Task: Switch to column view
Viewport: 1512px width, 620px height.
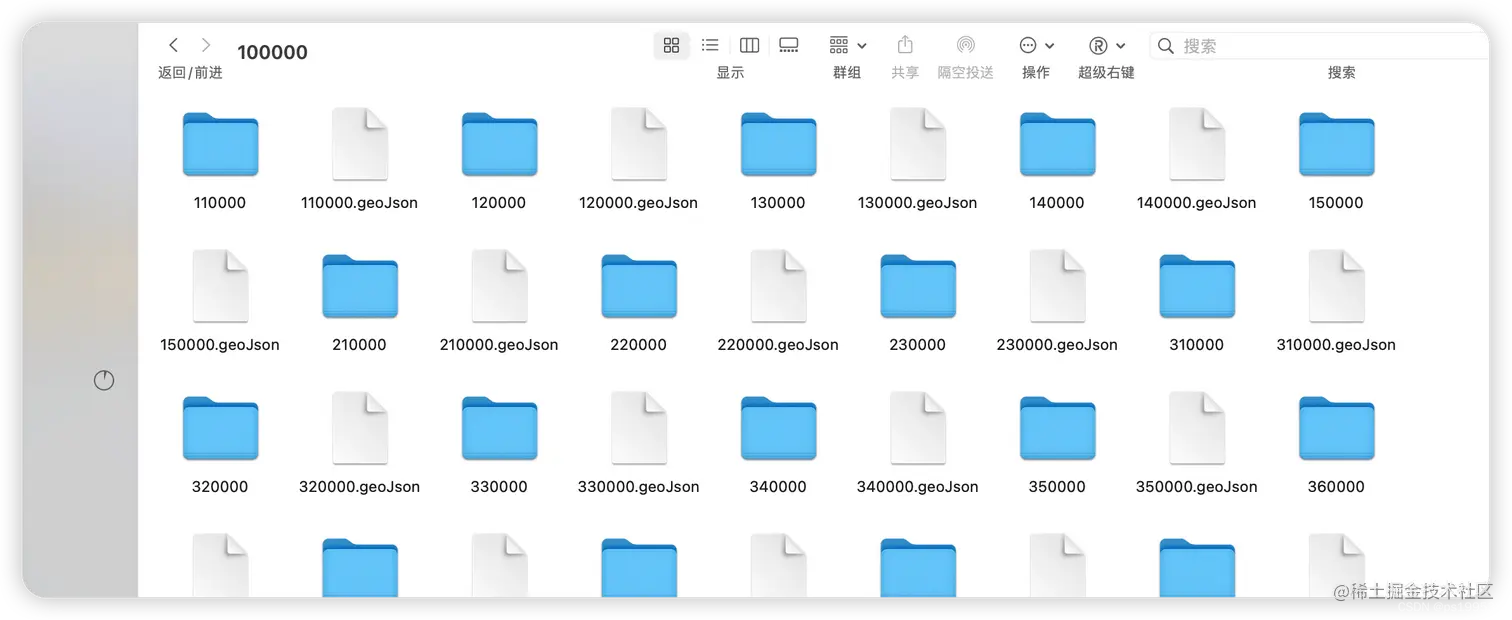Action: click(x=749, y=45)
